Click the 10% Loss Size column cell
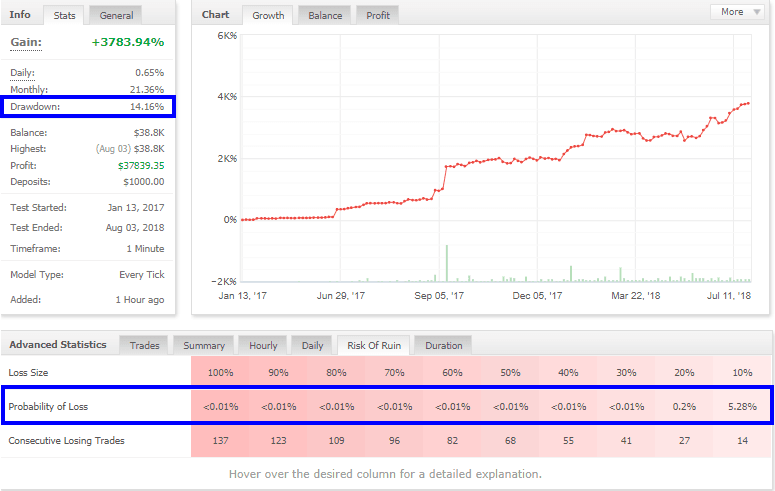 (x=742, y=372)
